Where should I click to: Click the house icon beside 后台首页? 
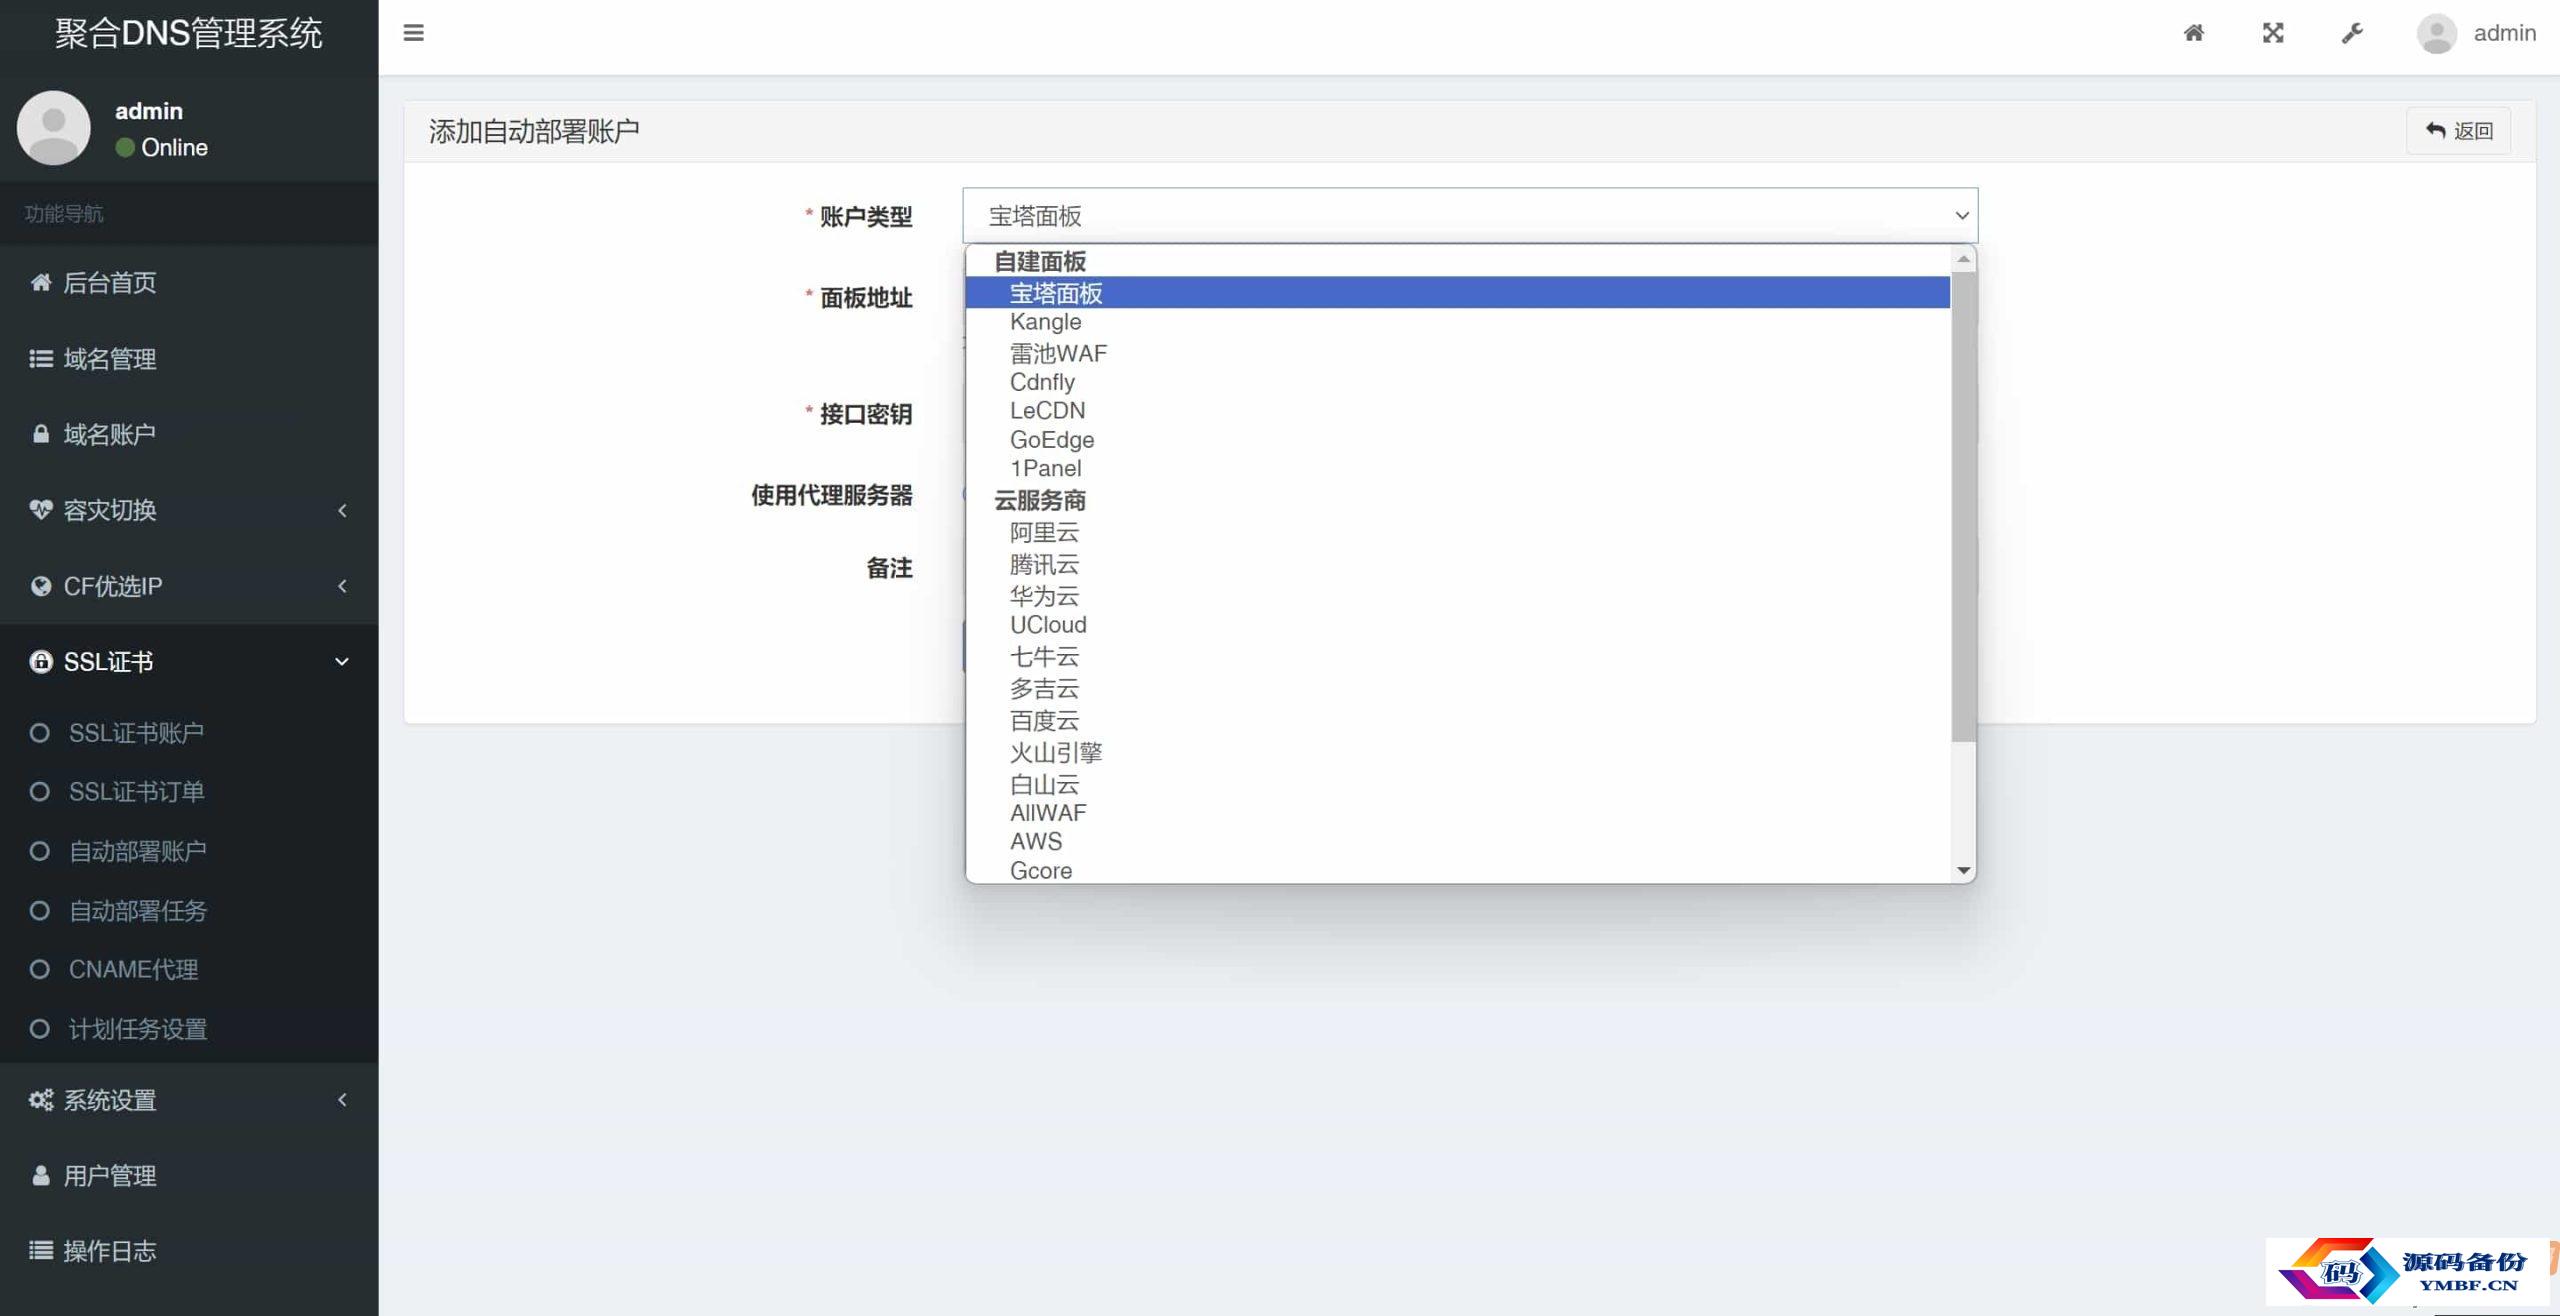[x=40, y=282]
